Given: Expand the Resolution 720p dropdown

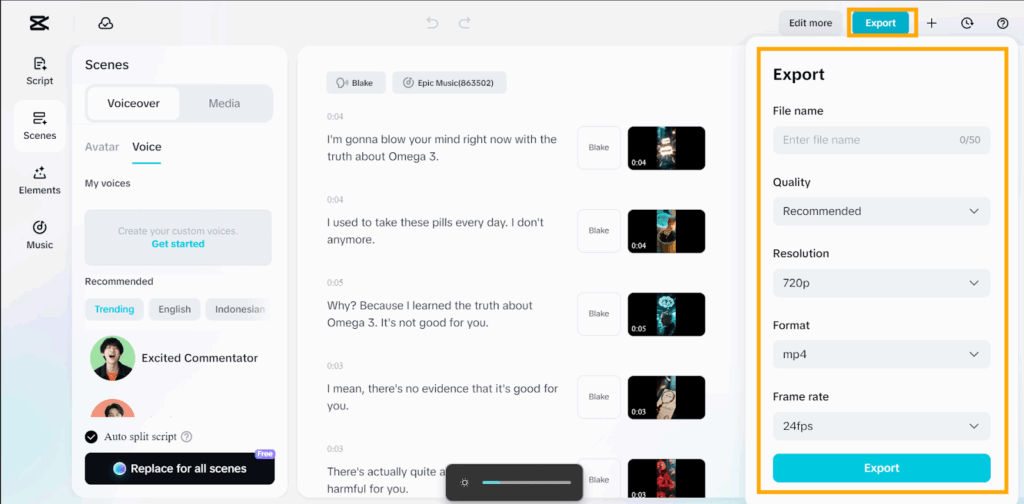Looking at the screenshot, I should 882,283.
